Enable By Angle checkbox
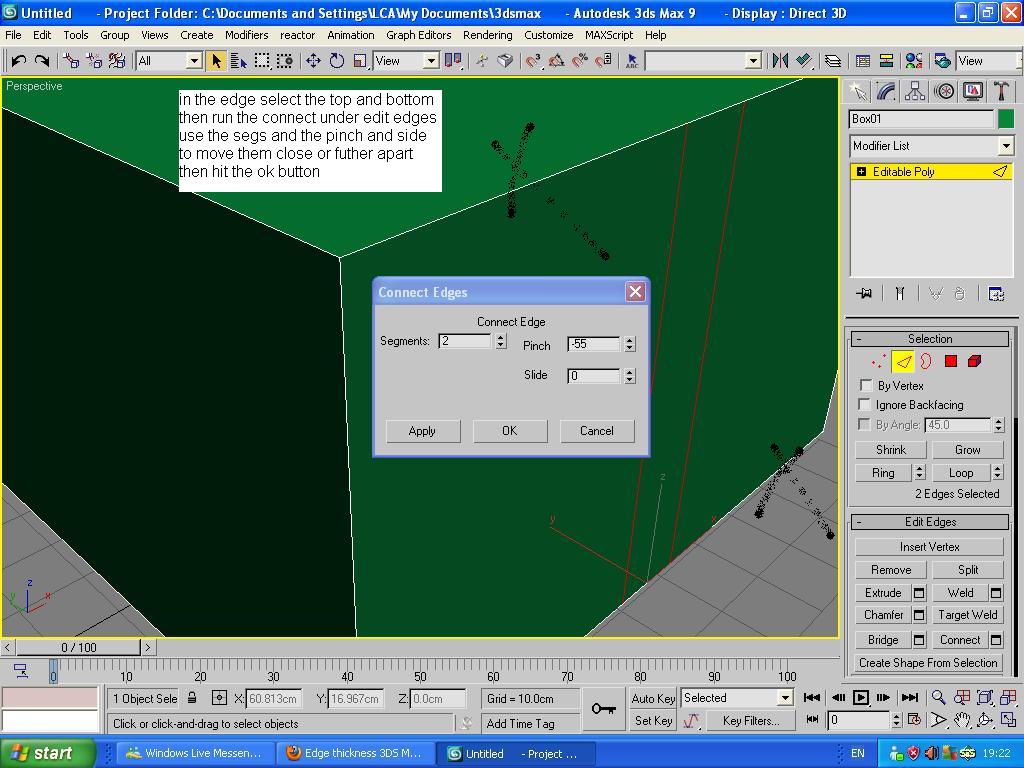 click(865, 424)
